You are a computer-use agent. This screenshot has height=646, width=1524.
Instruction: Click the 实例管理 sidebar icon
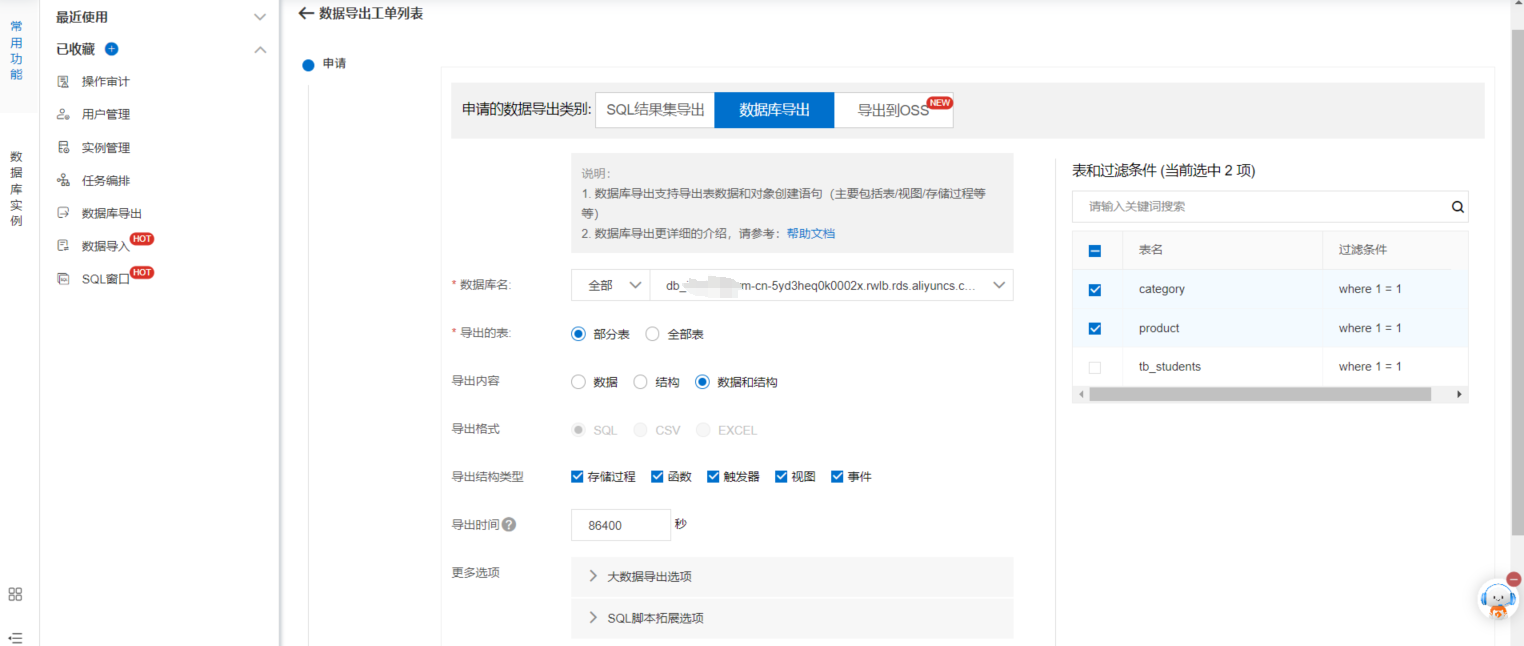[63, 147]
